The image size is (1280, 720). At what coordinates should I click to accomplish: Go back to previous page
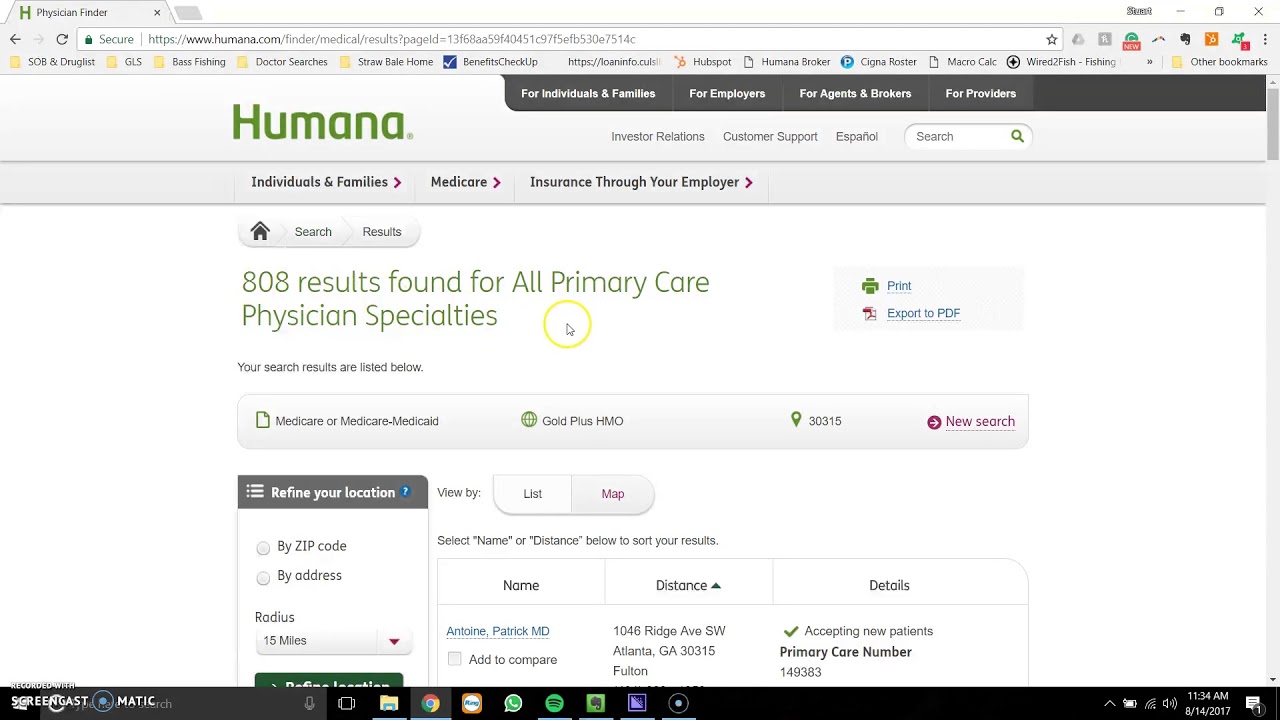15,39
